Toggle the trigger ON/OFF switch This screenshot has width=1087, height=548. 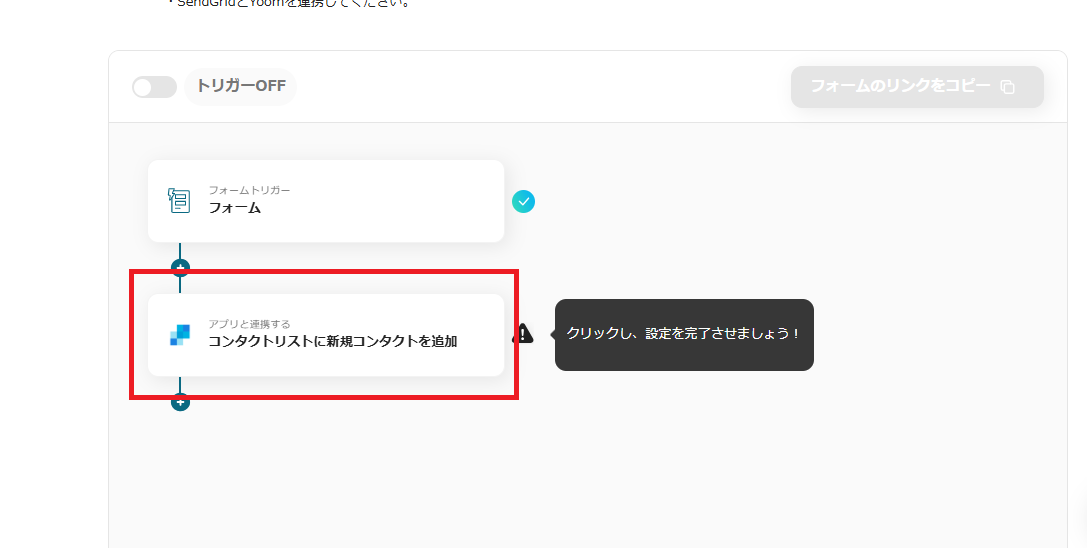[x=154, y=87]
